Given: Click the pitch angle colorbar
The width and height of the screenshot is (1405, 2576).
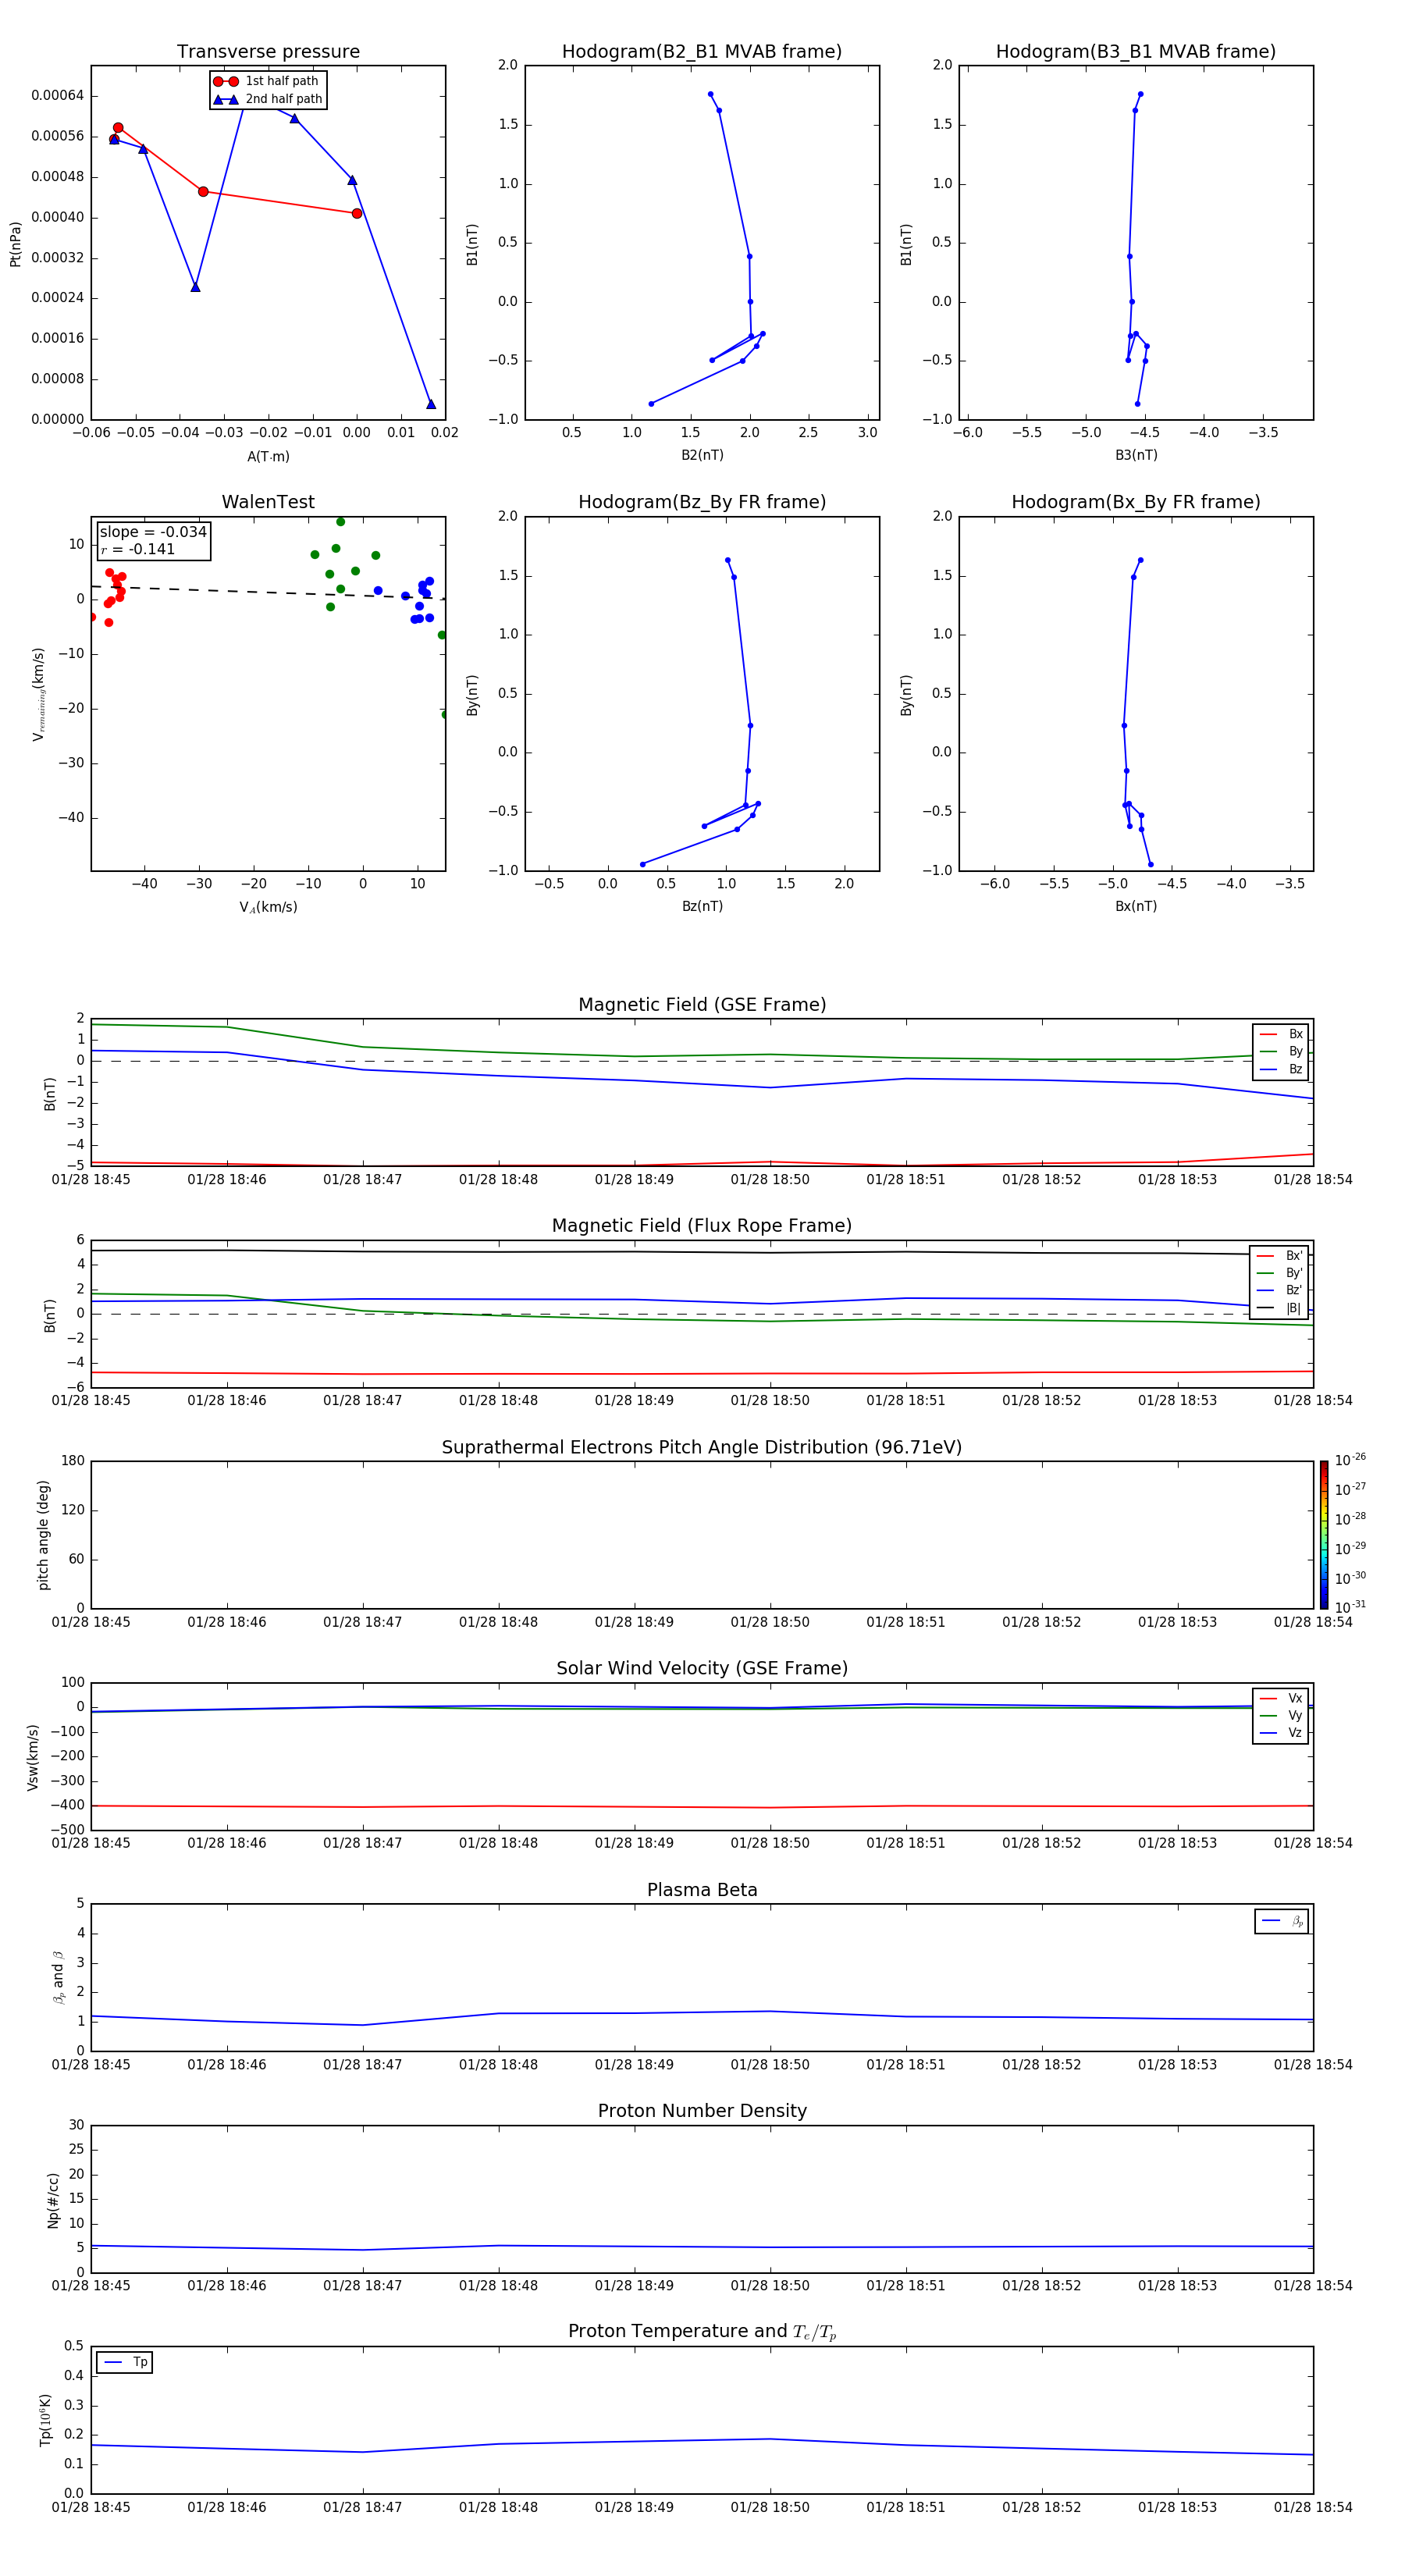Looking at the screenshot, I should [x=1324, y=1535].
